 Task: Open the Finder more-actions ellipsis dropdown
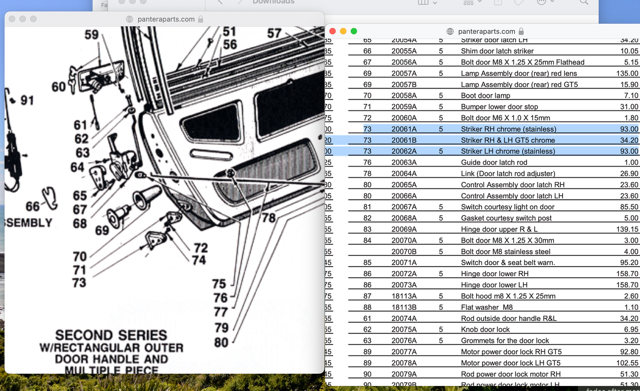point(544,2)
